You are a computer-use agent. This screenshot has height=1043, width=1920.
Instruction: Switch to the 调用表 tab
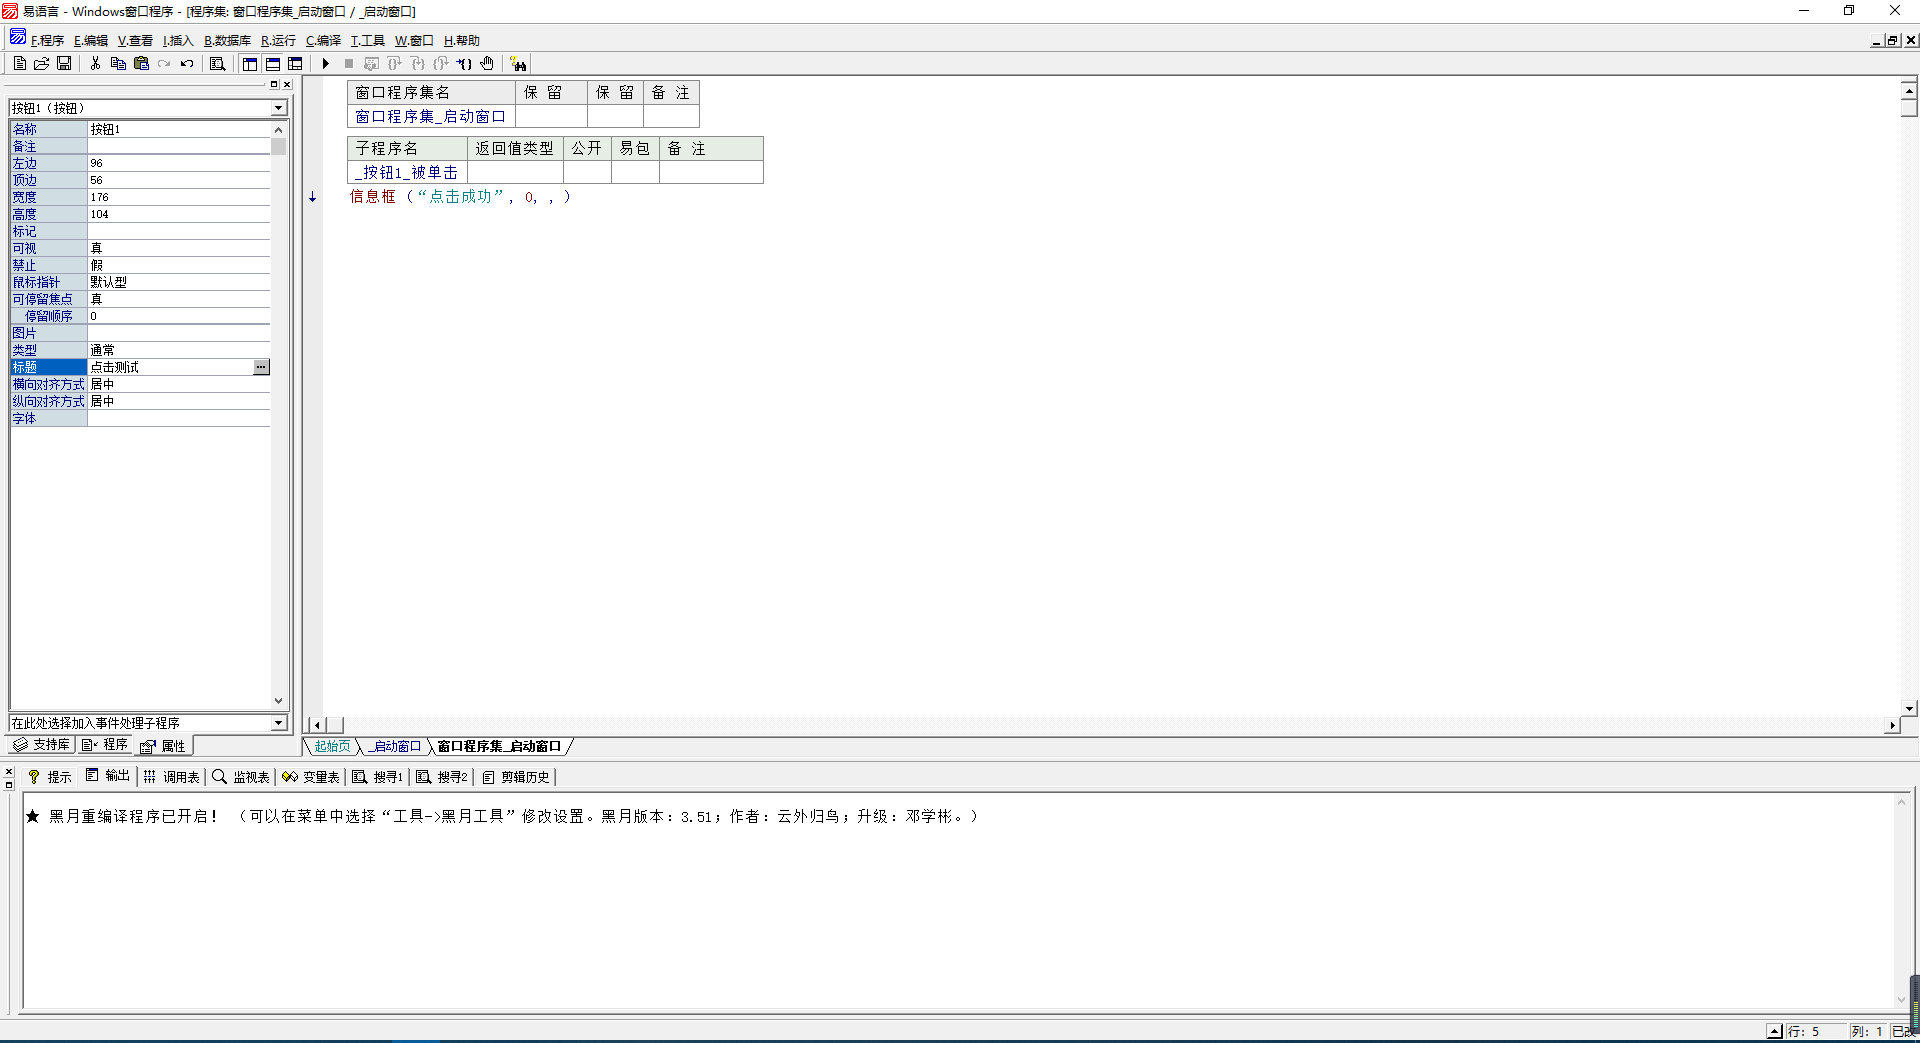pos(172,777)
